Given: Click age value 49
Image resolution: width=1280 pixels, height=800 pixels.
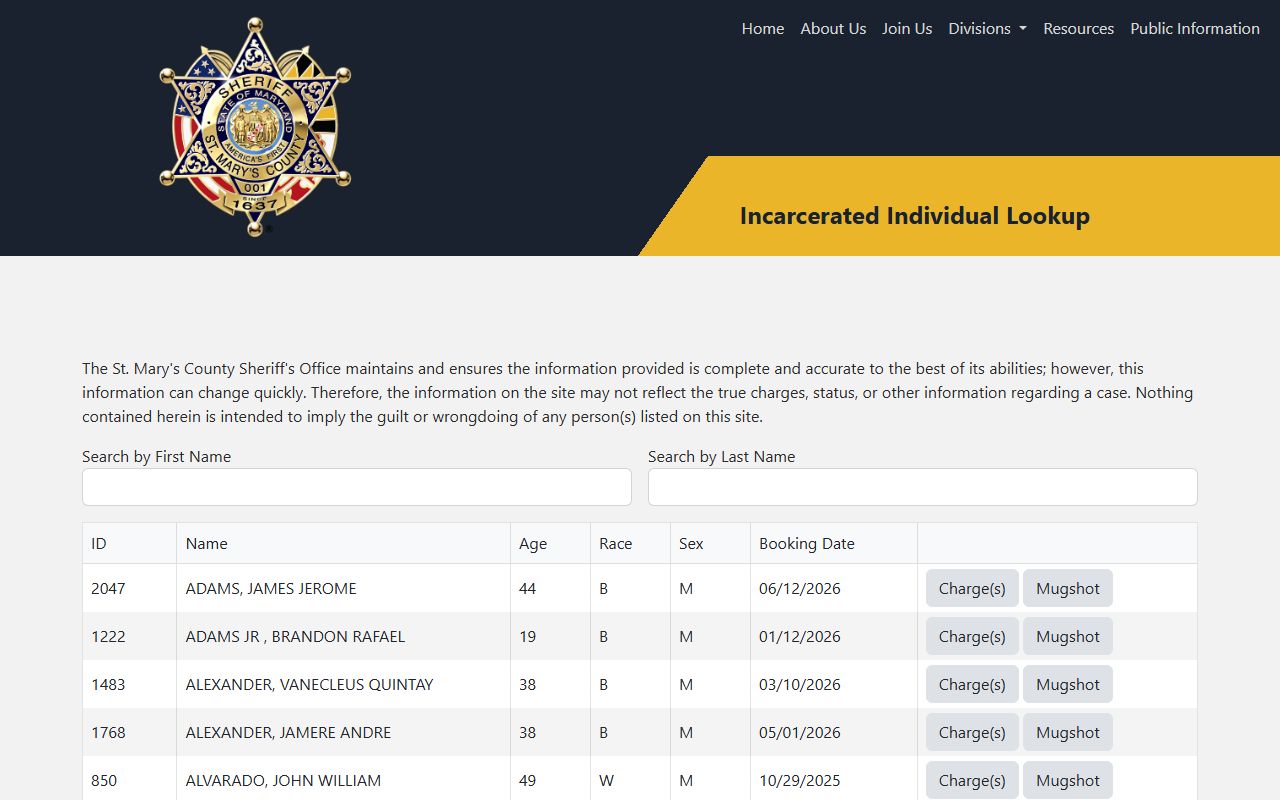Looking at the screenshot, I should click(x=528, y=780).
